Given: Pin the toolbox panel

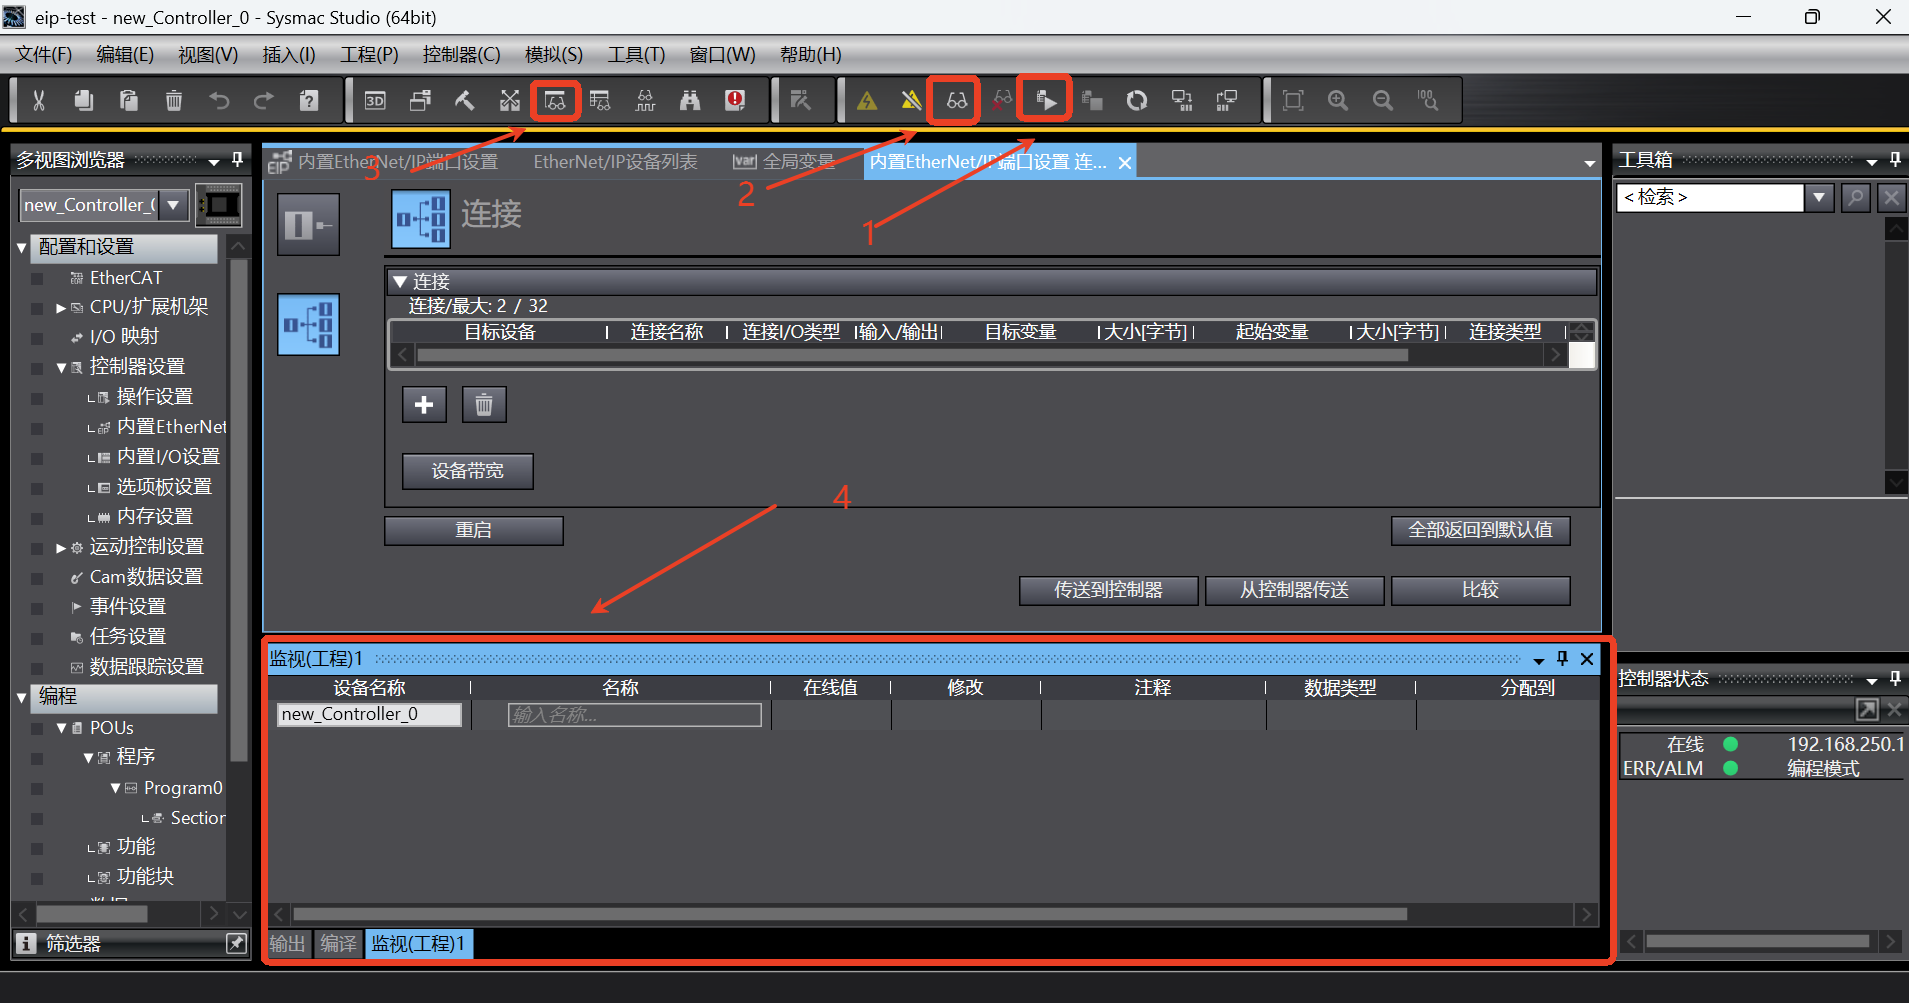Looking at the screenshot, I should point(1895,160).
